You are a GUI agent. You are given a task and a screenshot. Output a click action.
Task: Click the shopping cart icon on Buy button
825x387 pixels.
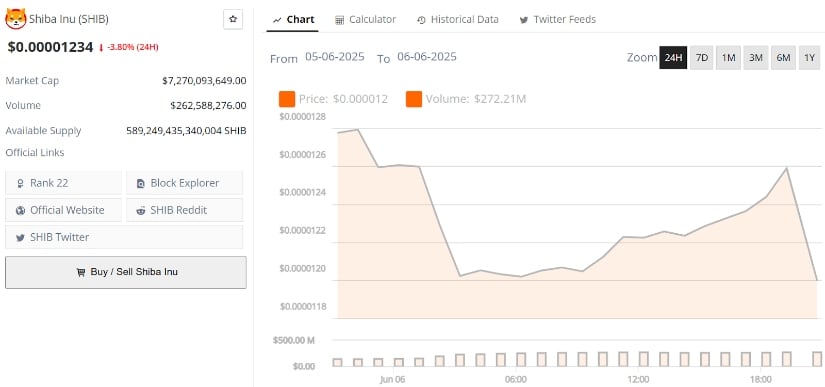click(x=81, y=272)
